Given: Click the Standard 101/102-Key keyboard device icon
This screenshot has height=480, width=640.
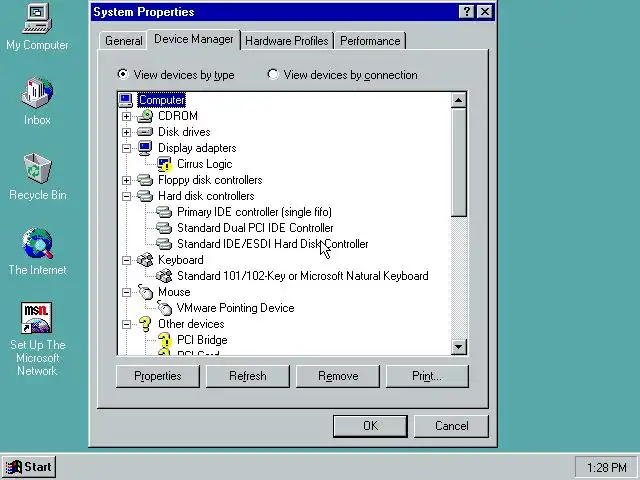Looking at the screenshot, I should point(164,276).
